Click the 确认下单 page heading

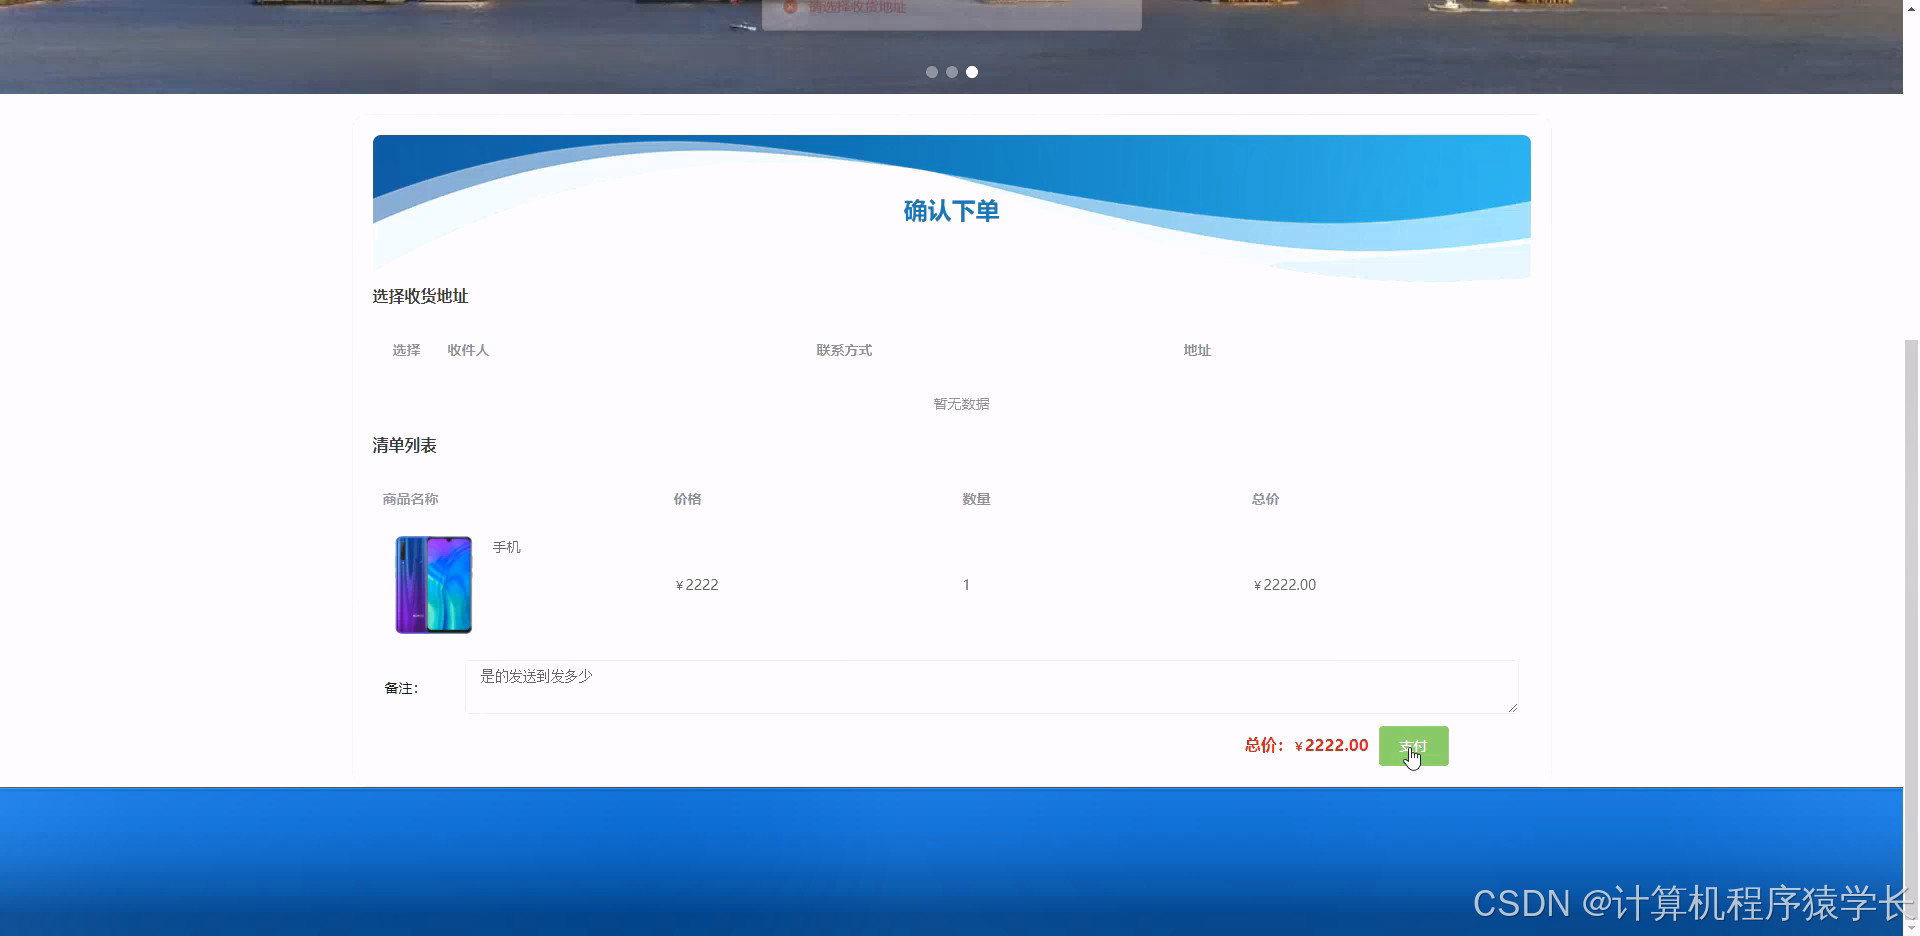point(951,211)
